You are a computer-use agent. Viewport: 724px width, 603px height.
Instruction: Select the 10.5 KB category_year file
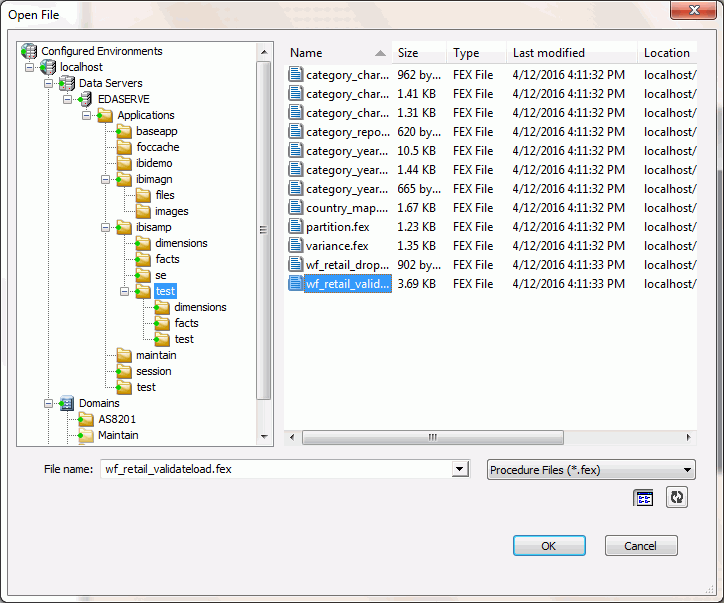(x=490, y=151)
